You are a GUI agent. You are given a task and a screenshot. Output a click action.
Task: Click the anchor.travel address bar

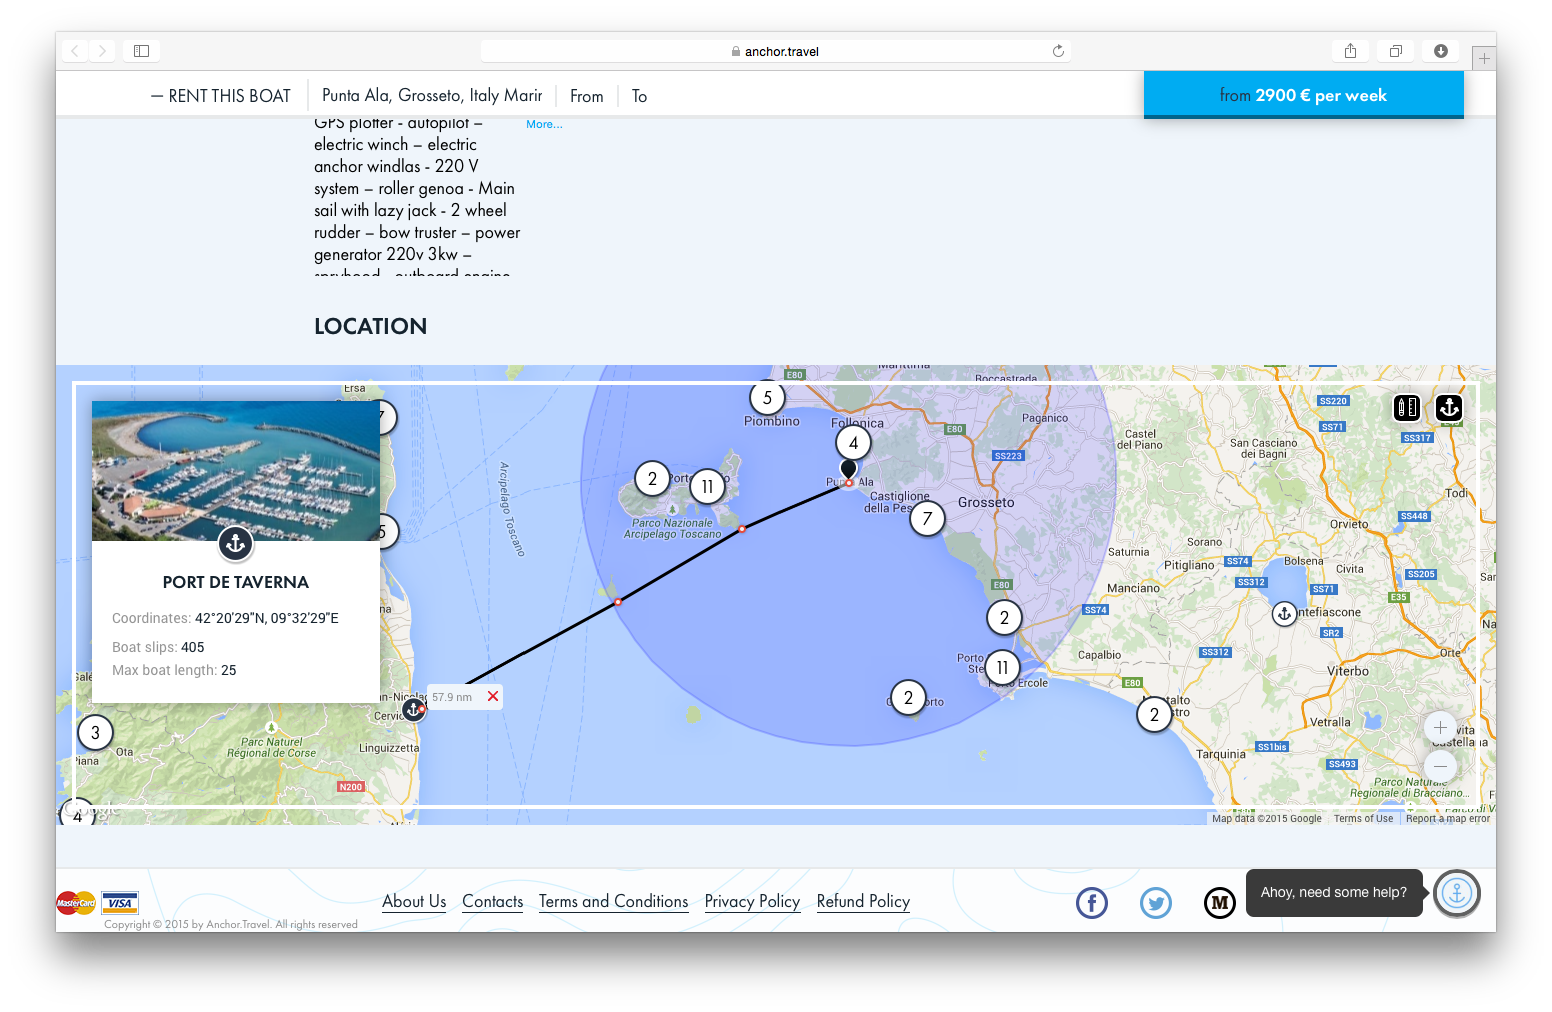coord(775,51)
